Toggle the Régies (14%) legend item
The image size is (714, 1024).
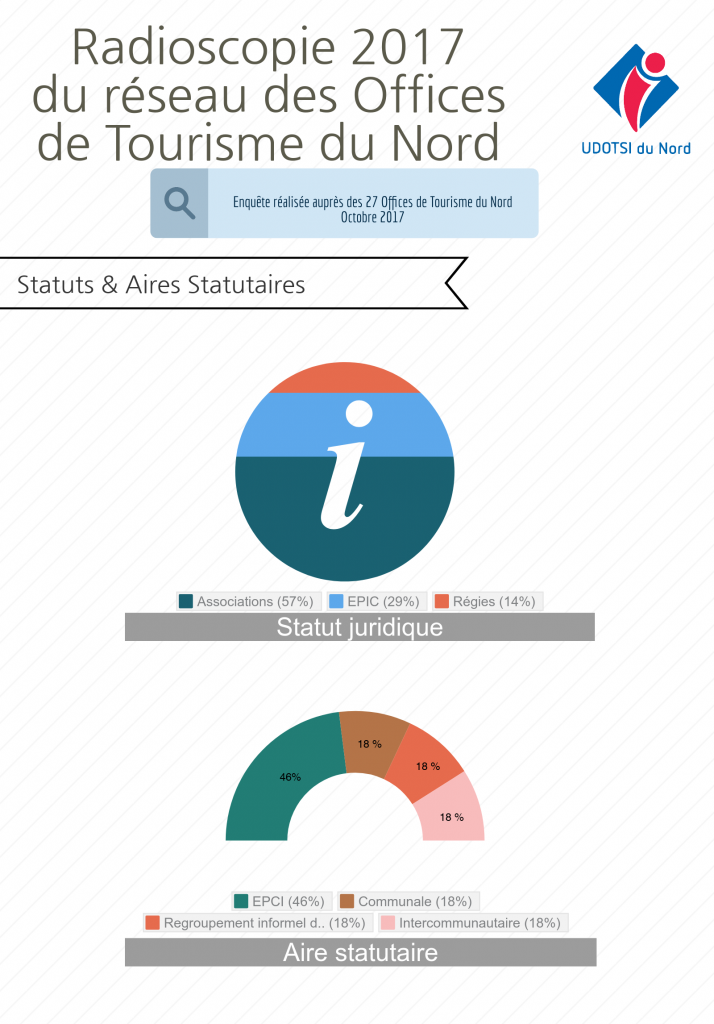pos(487,601)
